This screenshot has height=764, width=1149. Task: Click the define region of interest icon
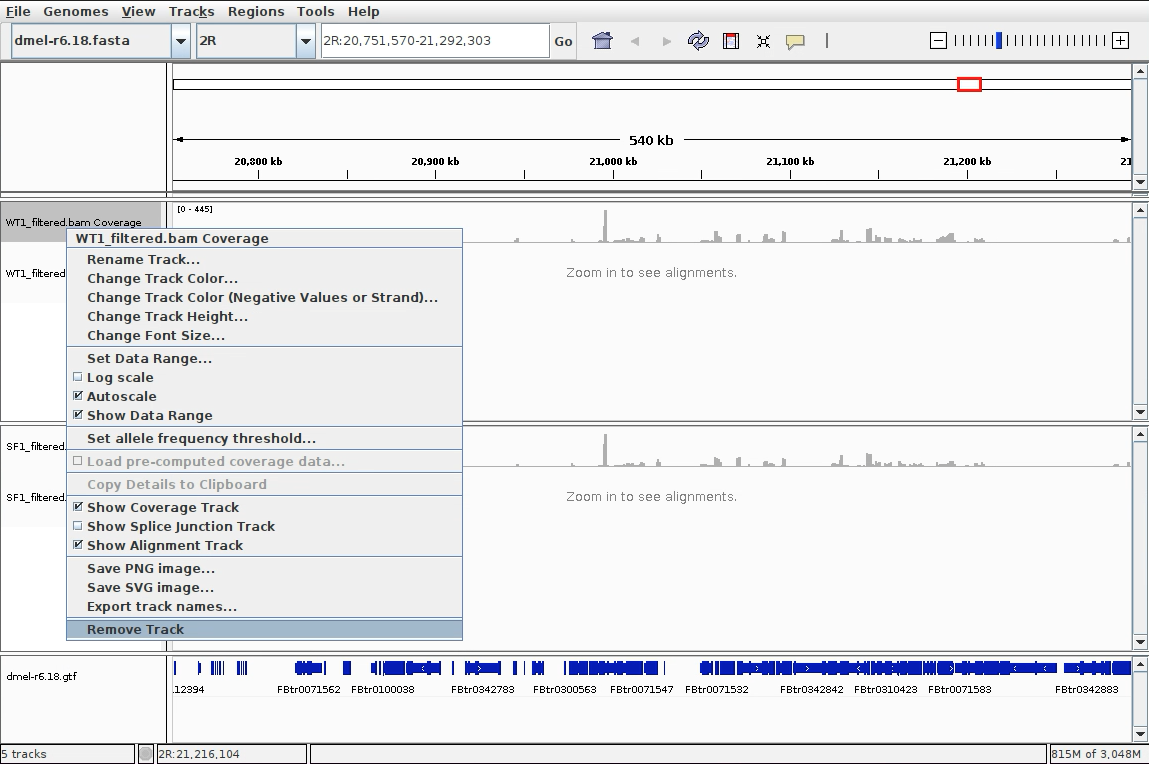click(x=731, y=41)
